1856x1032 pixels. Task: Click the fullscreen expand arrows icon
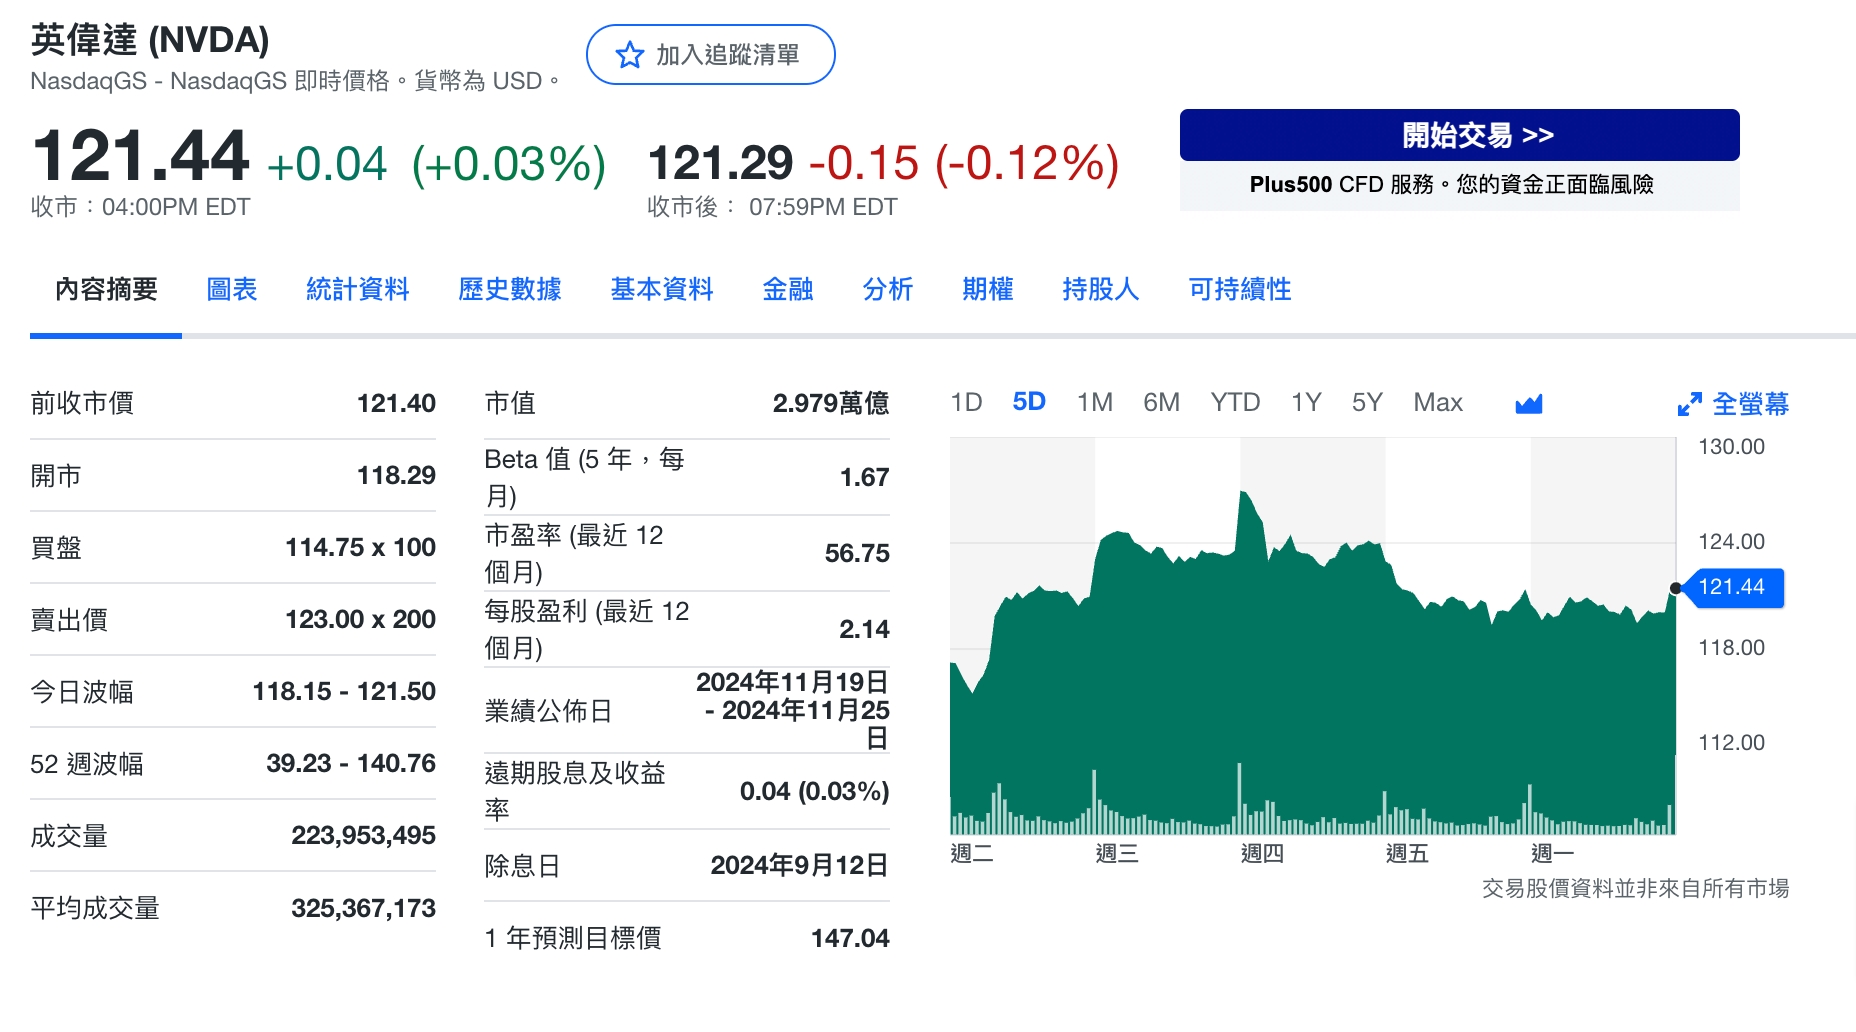(x=1690, y=403)
